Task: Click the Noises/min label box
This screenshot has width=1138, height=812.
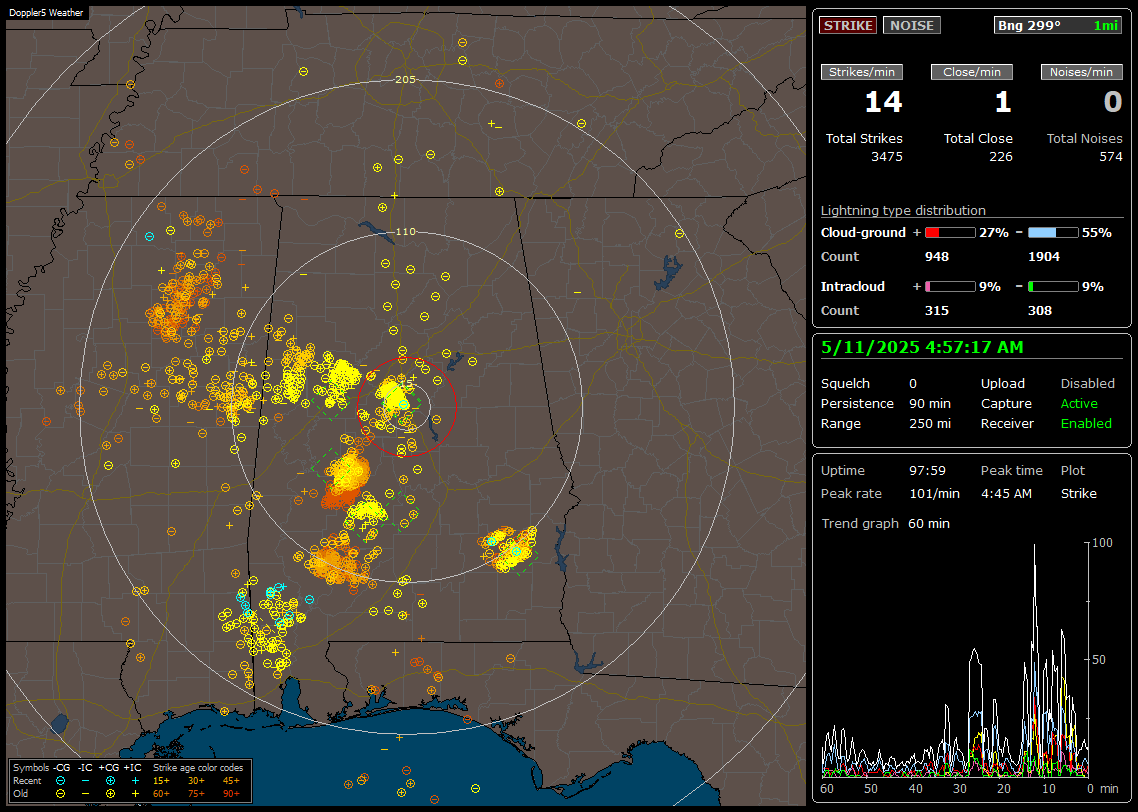Action: tap(1081, 72)
